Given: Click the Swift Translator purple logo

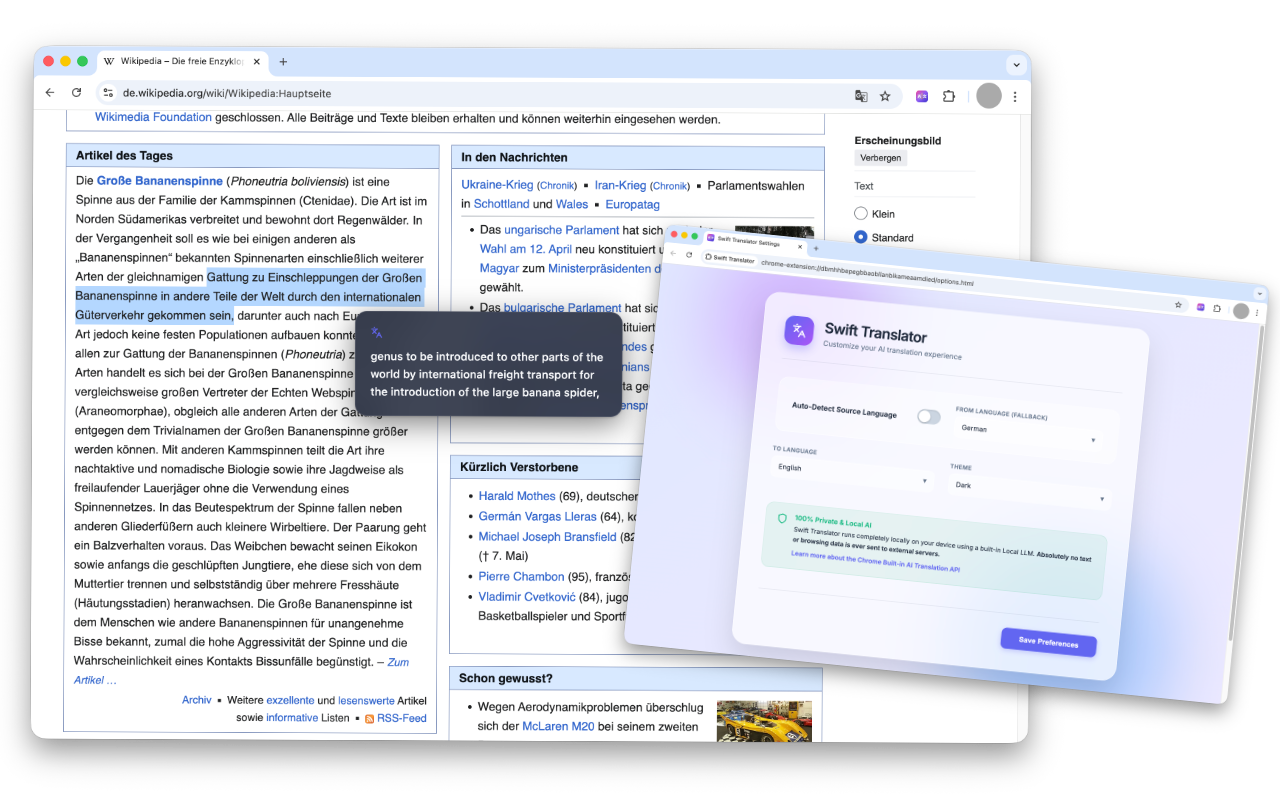Looking at the screenshot, I should [798, 329].
